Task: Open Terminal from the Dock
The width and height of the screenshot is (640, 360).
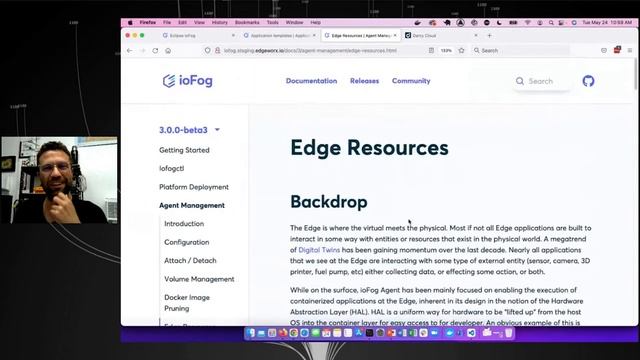Action: [x=369, y=333]
